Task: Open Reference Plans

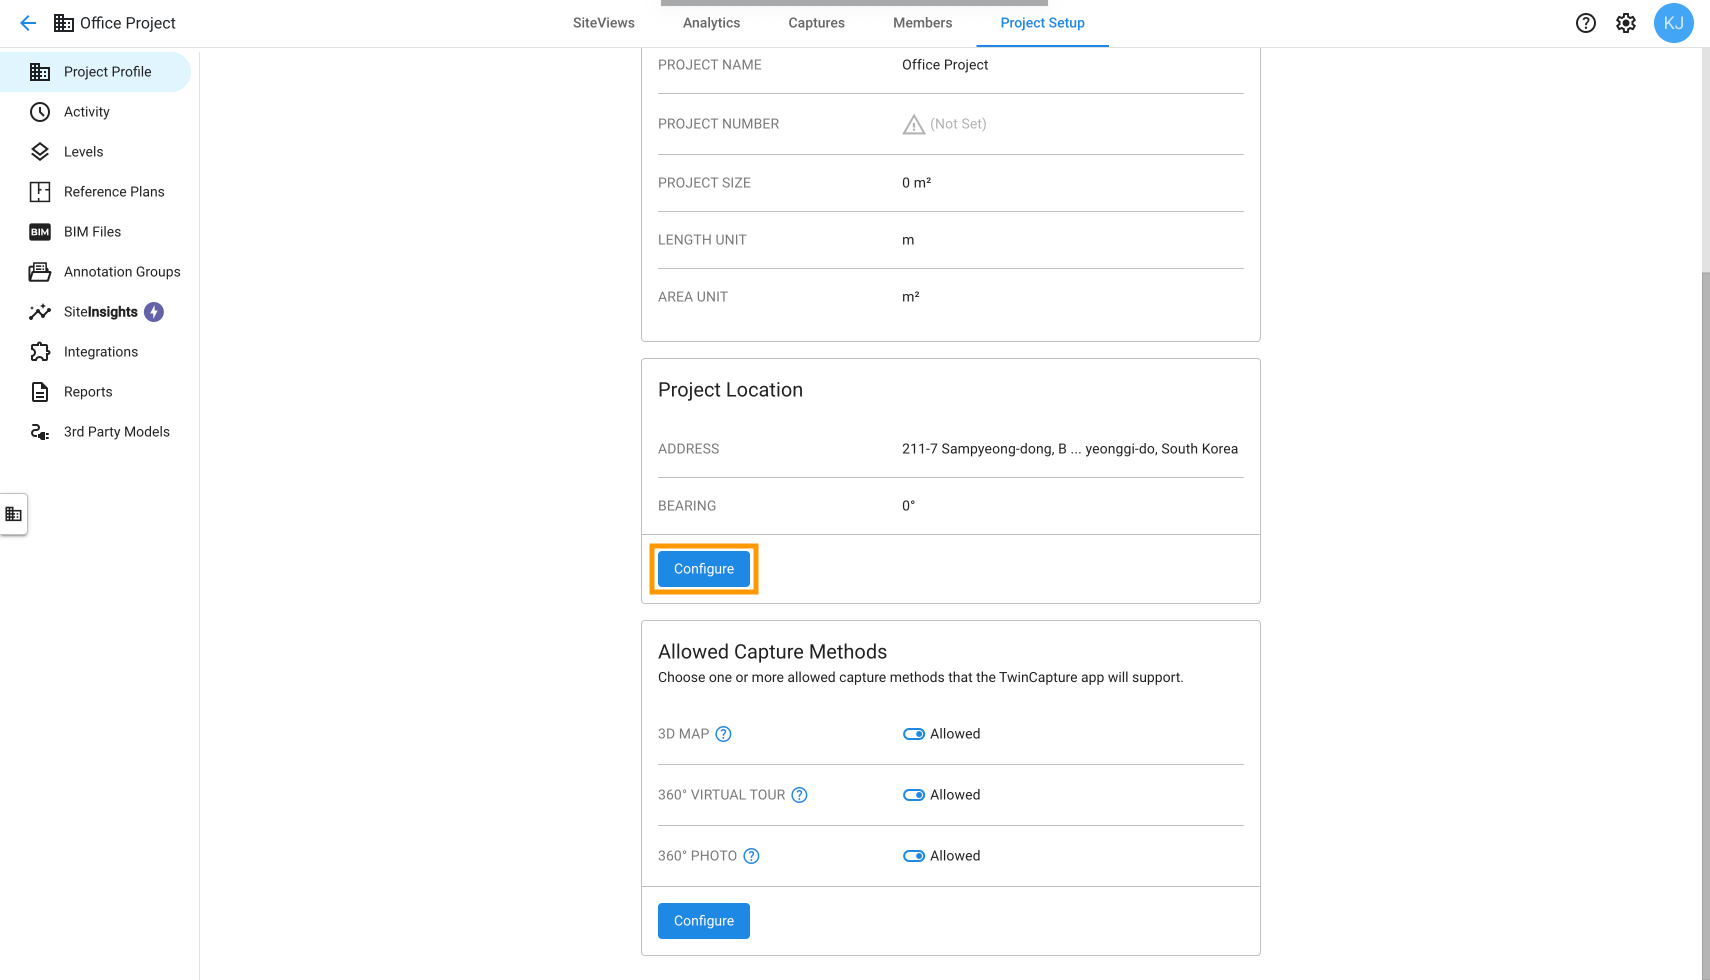Action: pos(113,191)
